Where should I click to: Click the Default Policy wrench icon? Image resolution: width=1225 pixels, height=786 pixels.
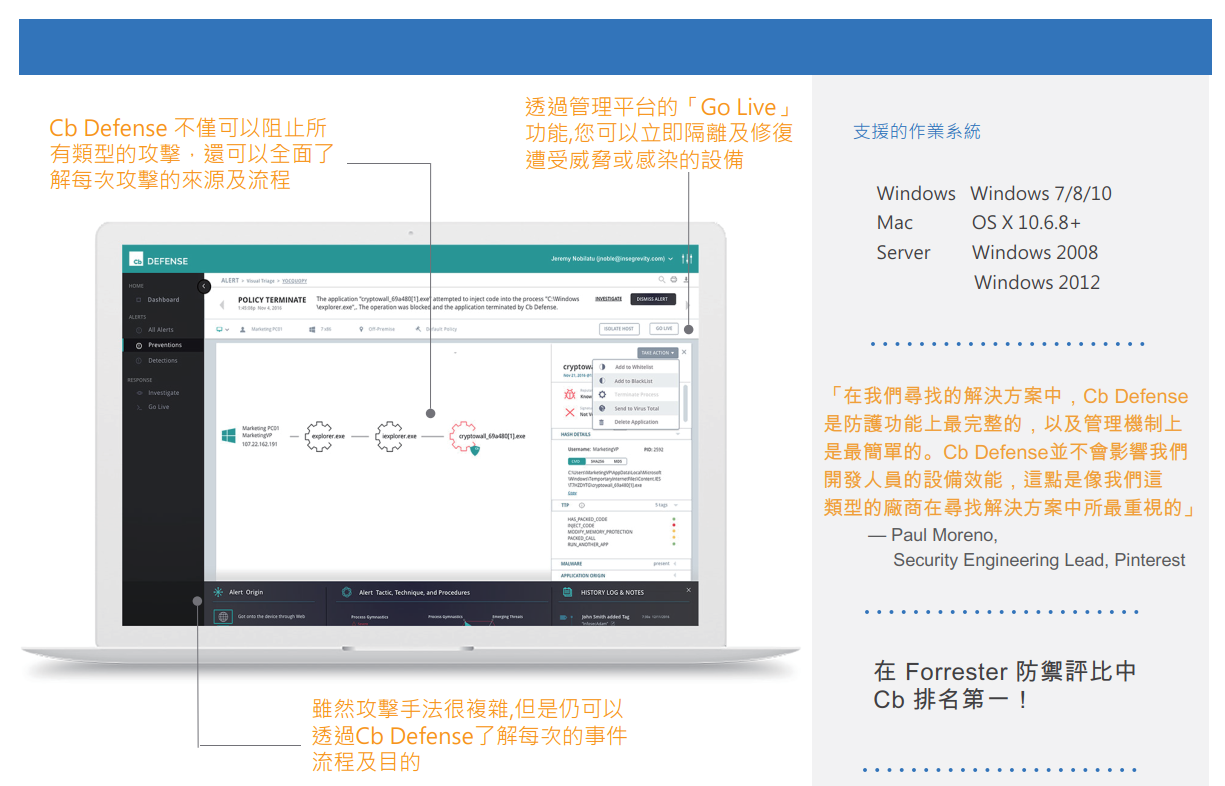coord(418,329)
